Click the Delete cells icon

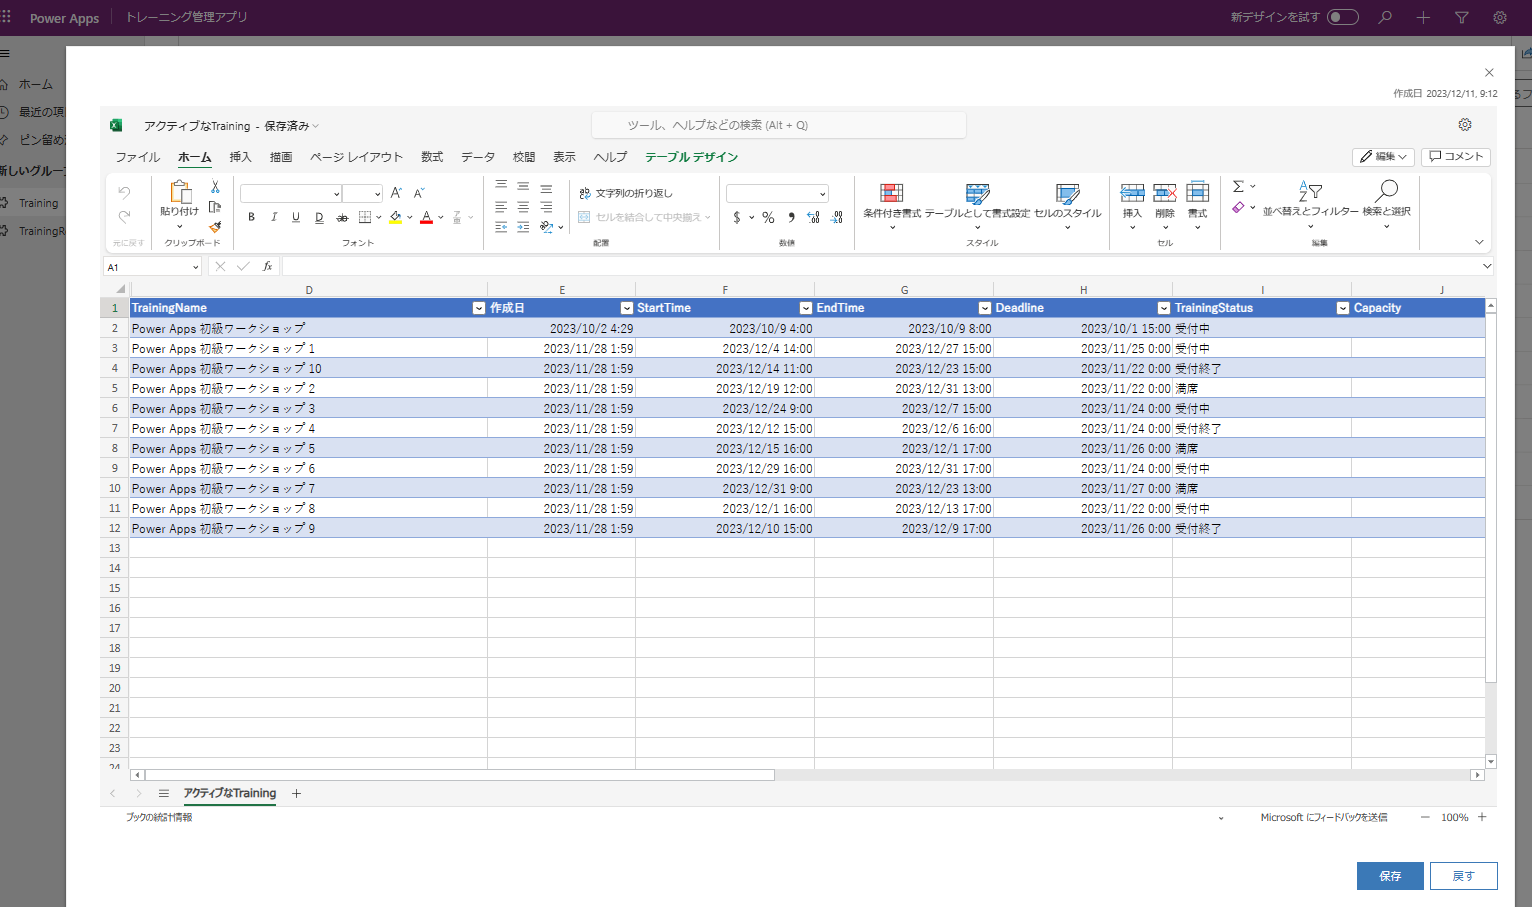click(x=1165, y=192)
